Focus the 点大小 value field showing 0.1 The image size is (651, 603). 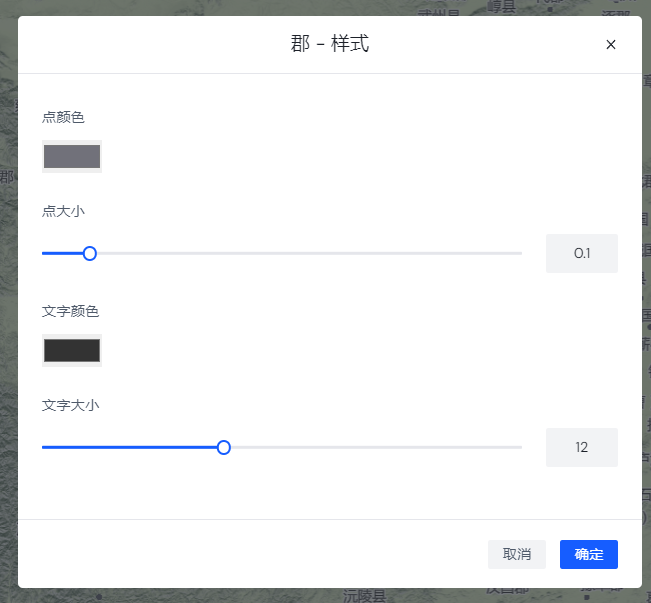pos(581,254)
